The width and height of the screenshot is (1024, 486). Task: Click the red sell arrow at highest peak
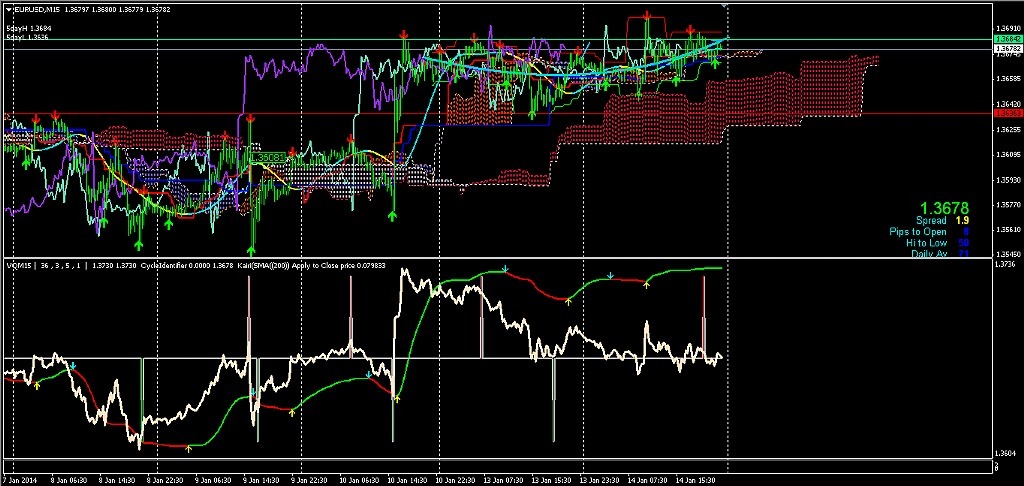(648, 17)
